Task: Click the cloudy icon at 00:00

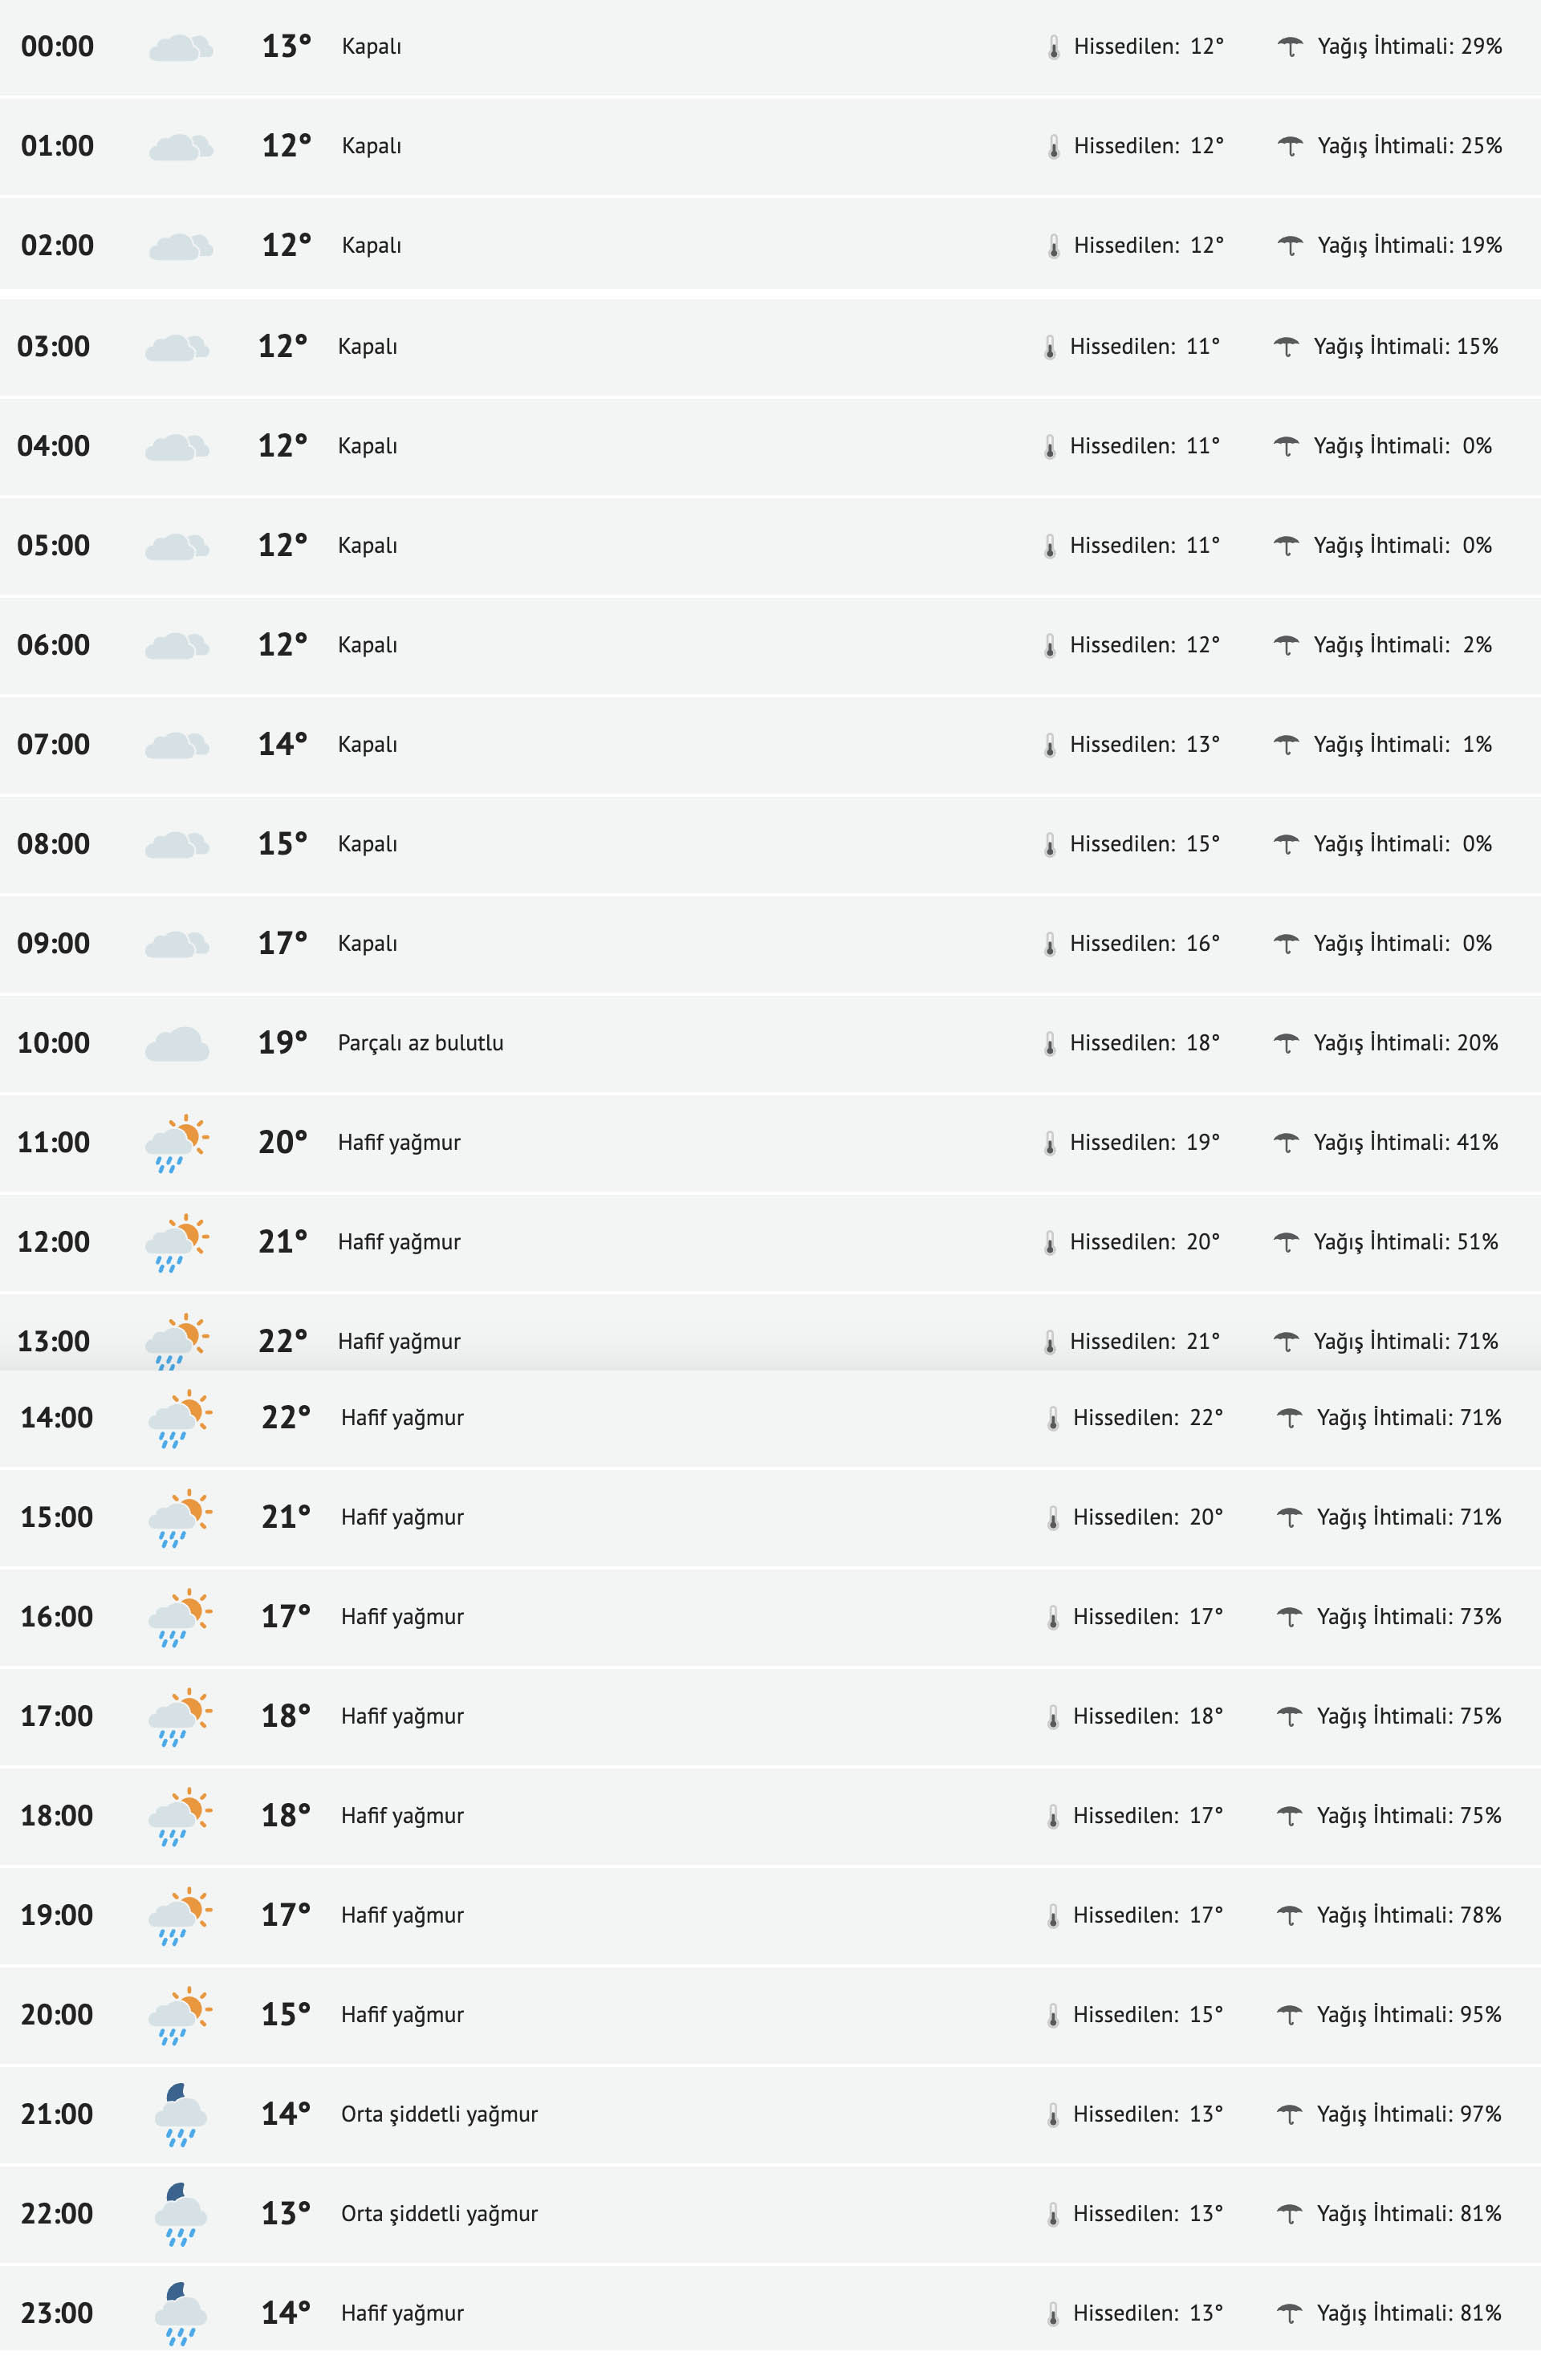Action: (x=180, y=47)
